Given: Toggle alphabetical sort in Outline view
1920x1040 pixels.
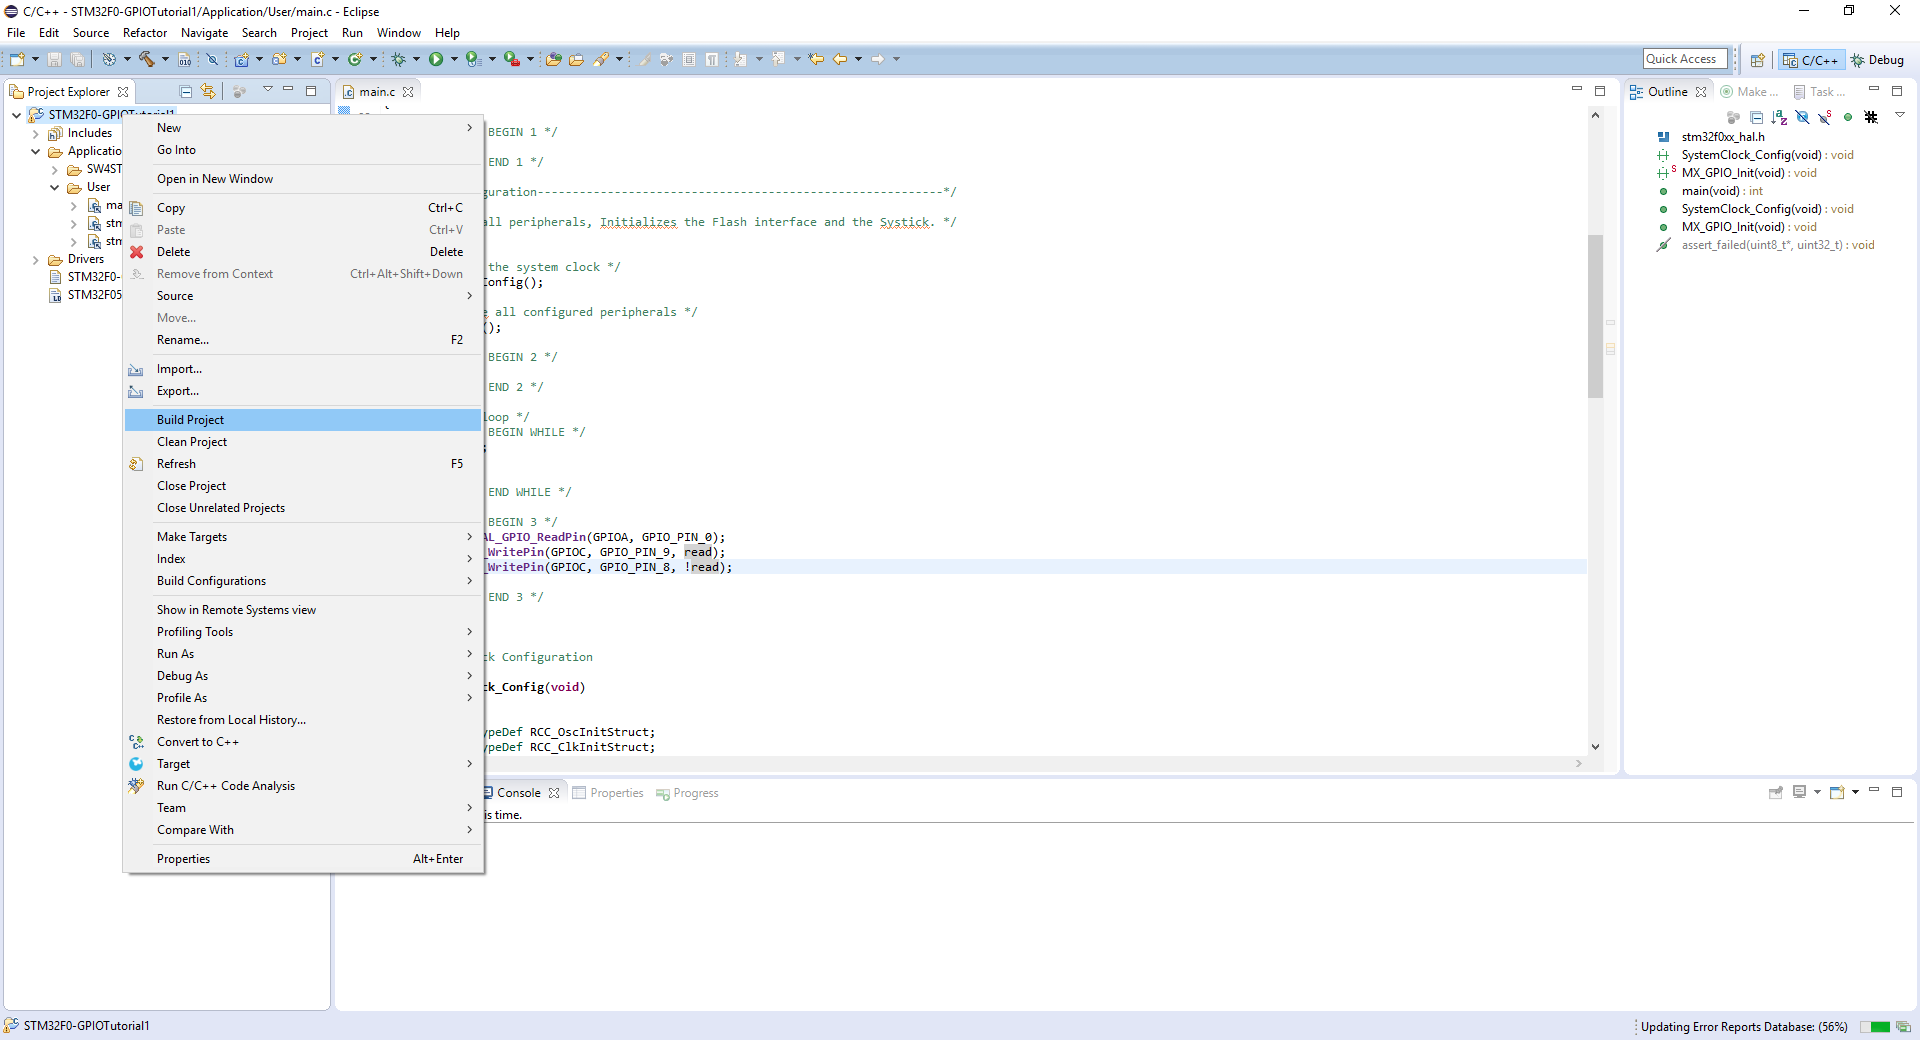Looking at the screenshot, I should pos(1779,118).
